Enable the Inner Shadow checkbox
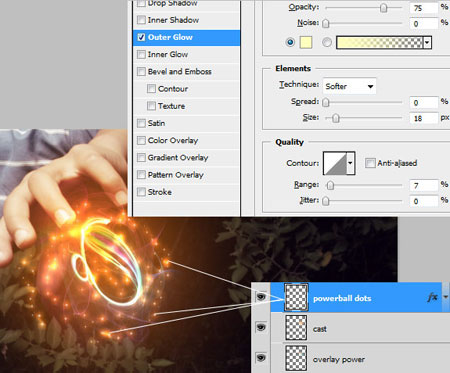 [141, 20]
